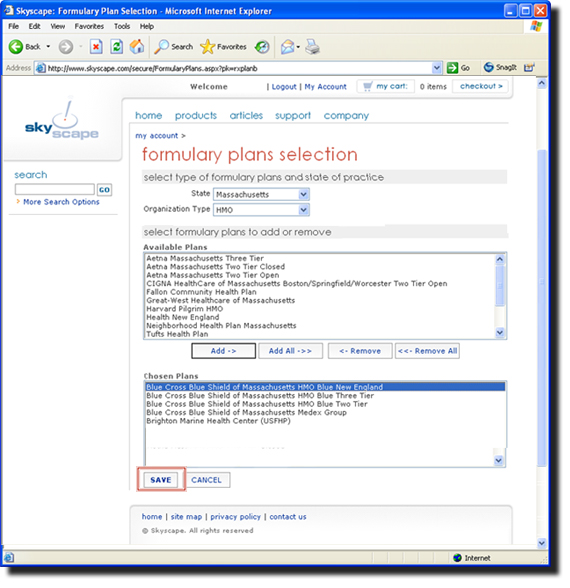Viewport: 570px width, 588px height.
Task: Click the my account breadcrumb link
Action: point(156,136)
